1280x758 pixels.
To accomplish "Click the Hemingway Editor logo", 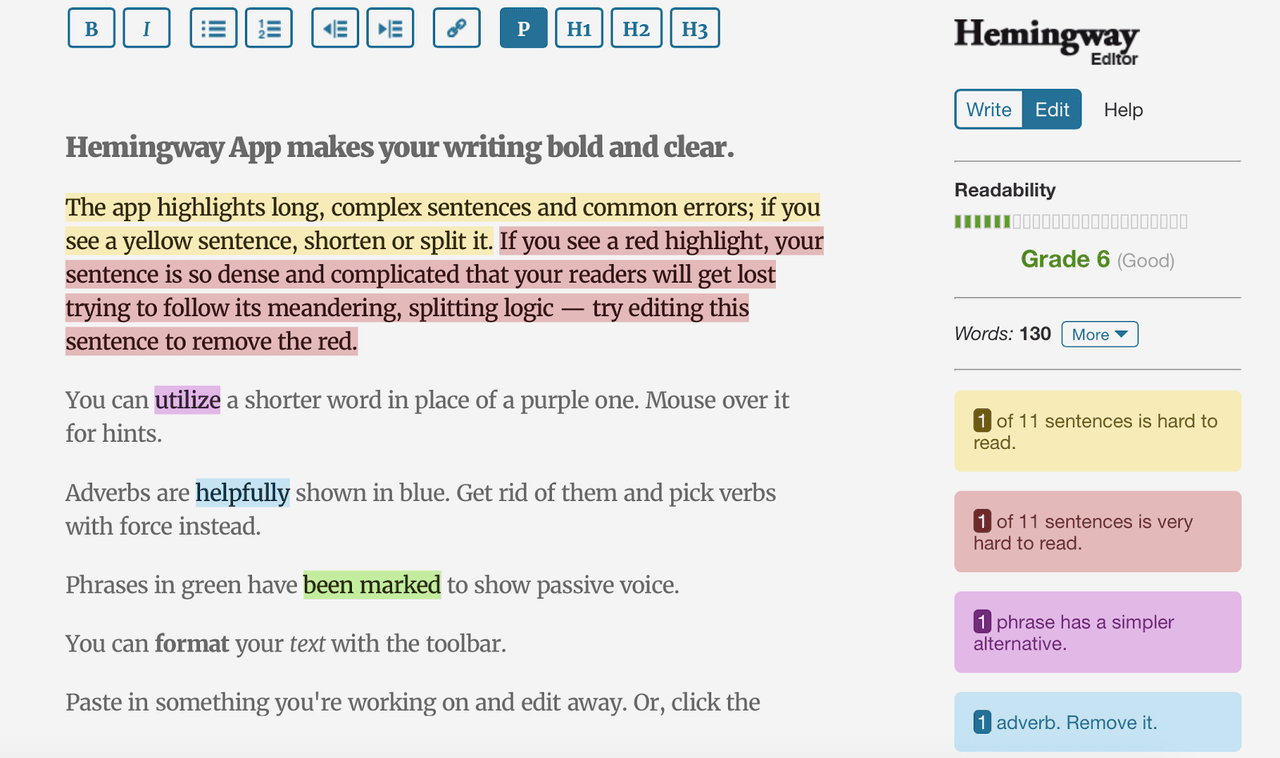I will point(1046,42).
